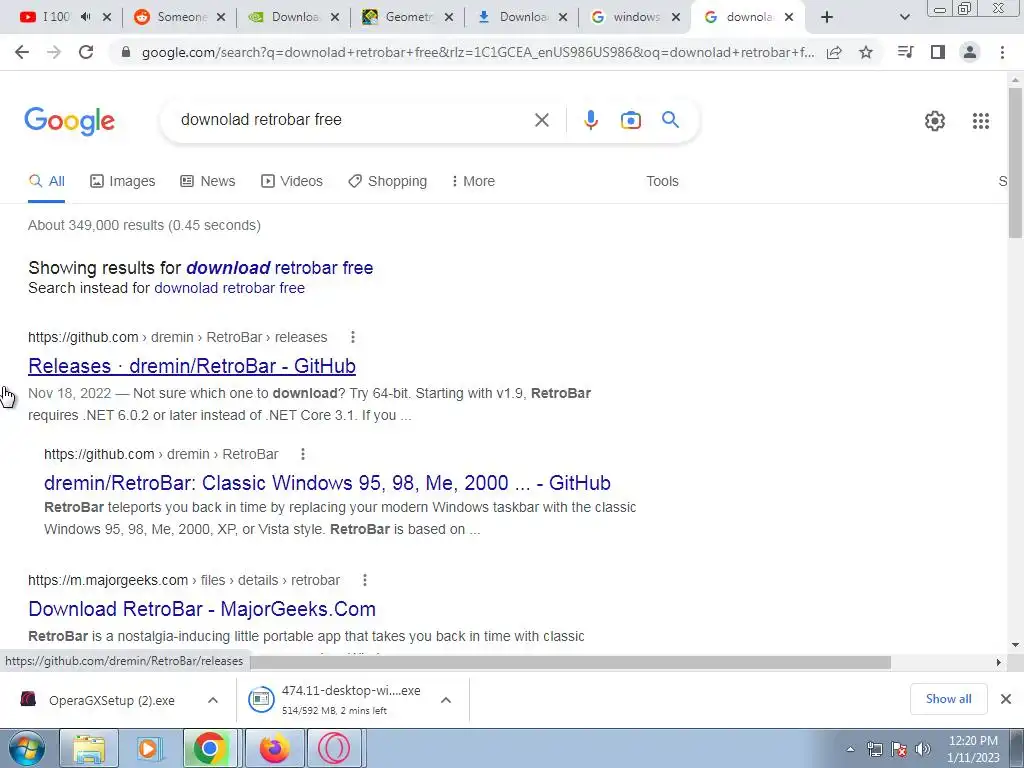Search by image camera icon
Image resolution: width=1024 pixels, height=768 pixels.
point(630,120)
